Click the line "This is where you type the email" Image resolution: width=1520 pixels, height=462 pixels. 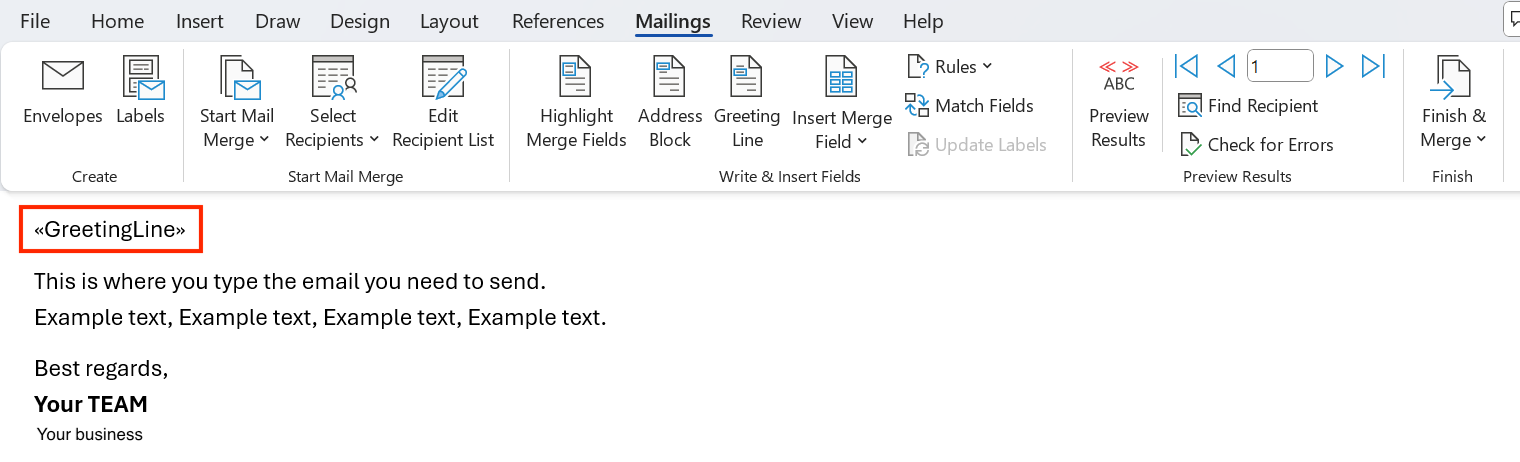click(x=290, y=282)
